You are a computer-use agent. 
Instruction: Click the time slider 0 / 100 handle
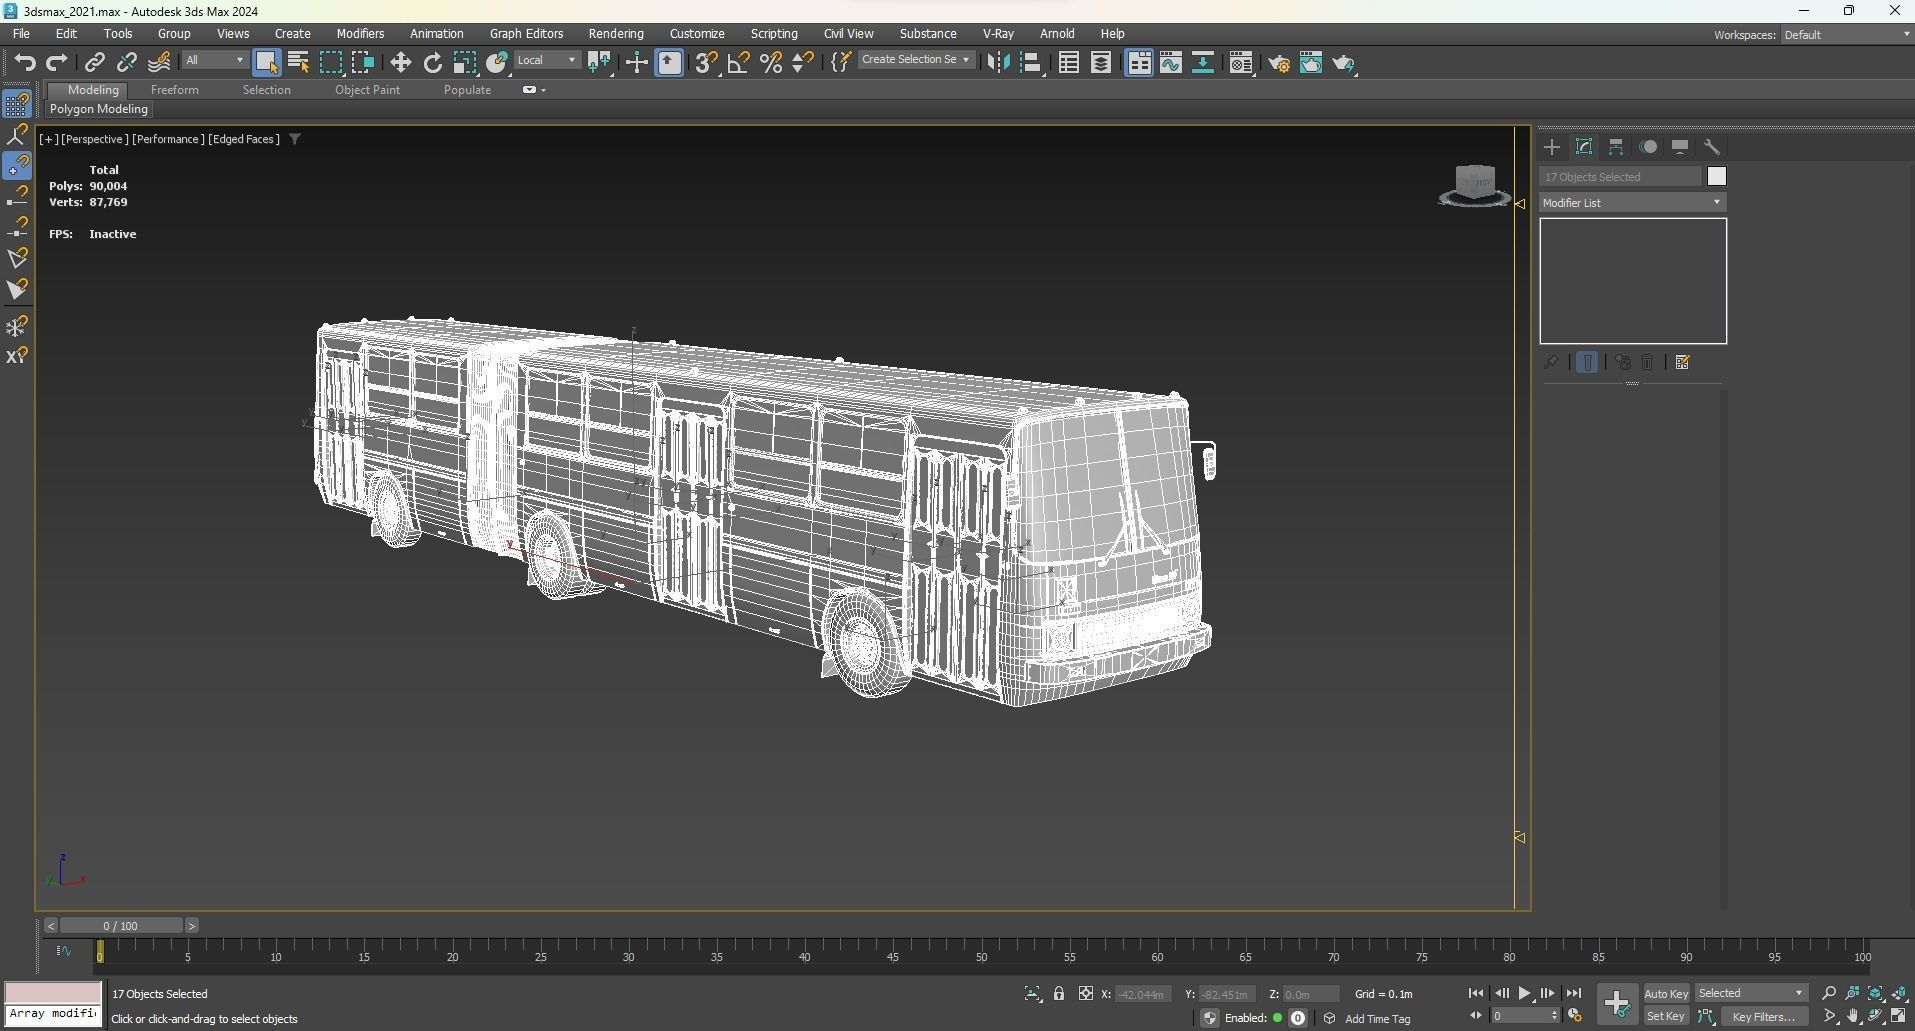click(120, 925)
